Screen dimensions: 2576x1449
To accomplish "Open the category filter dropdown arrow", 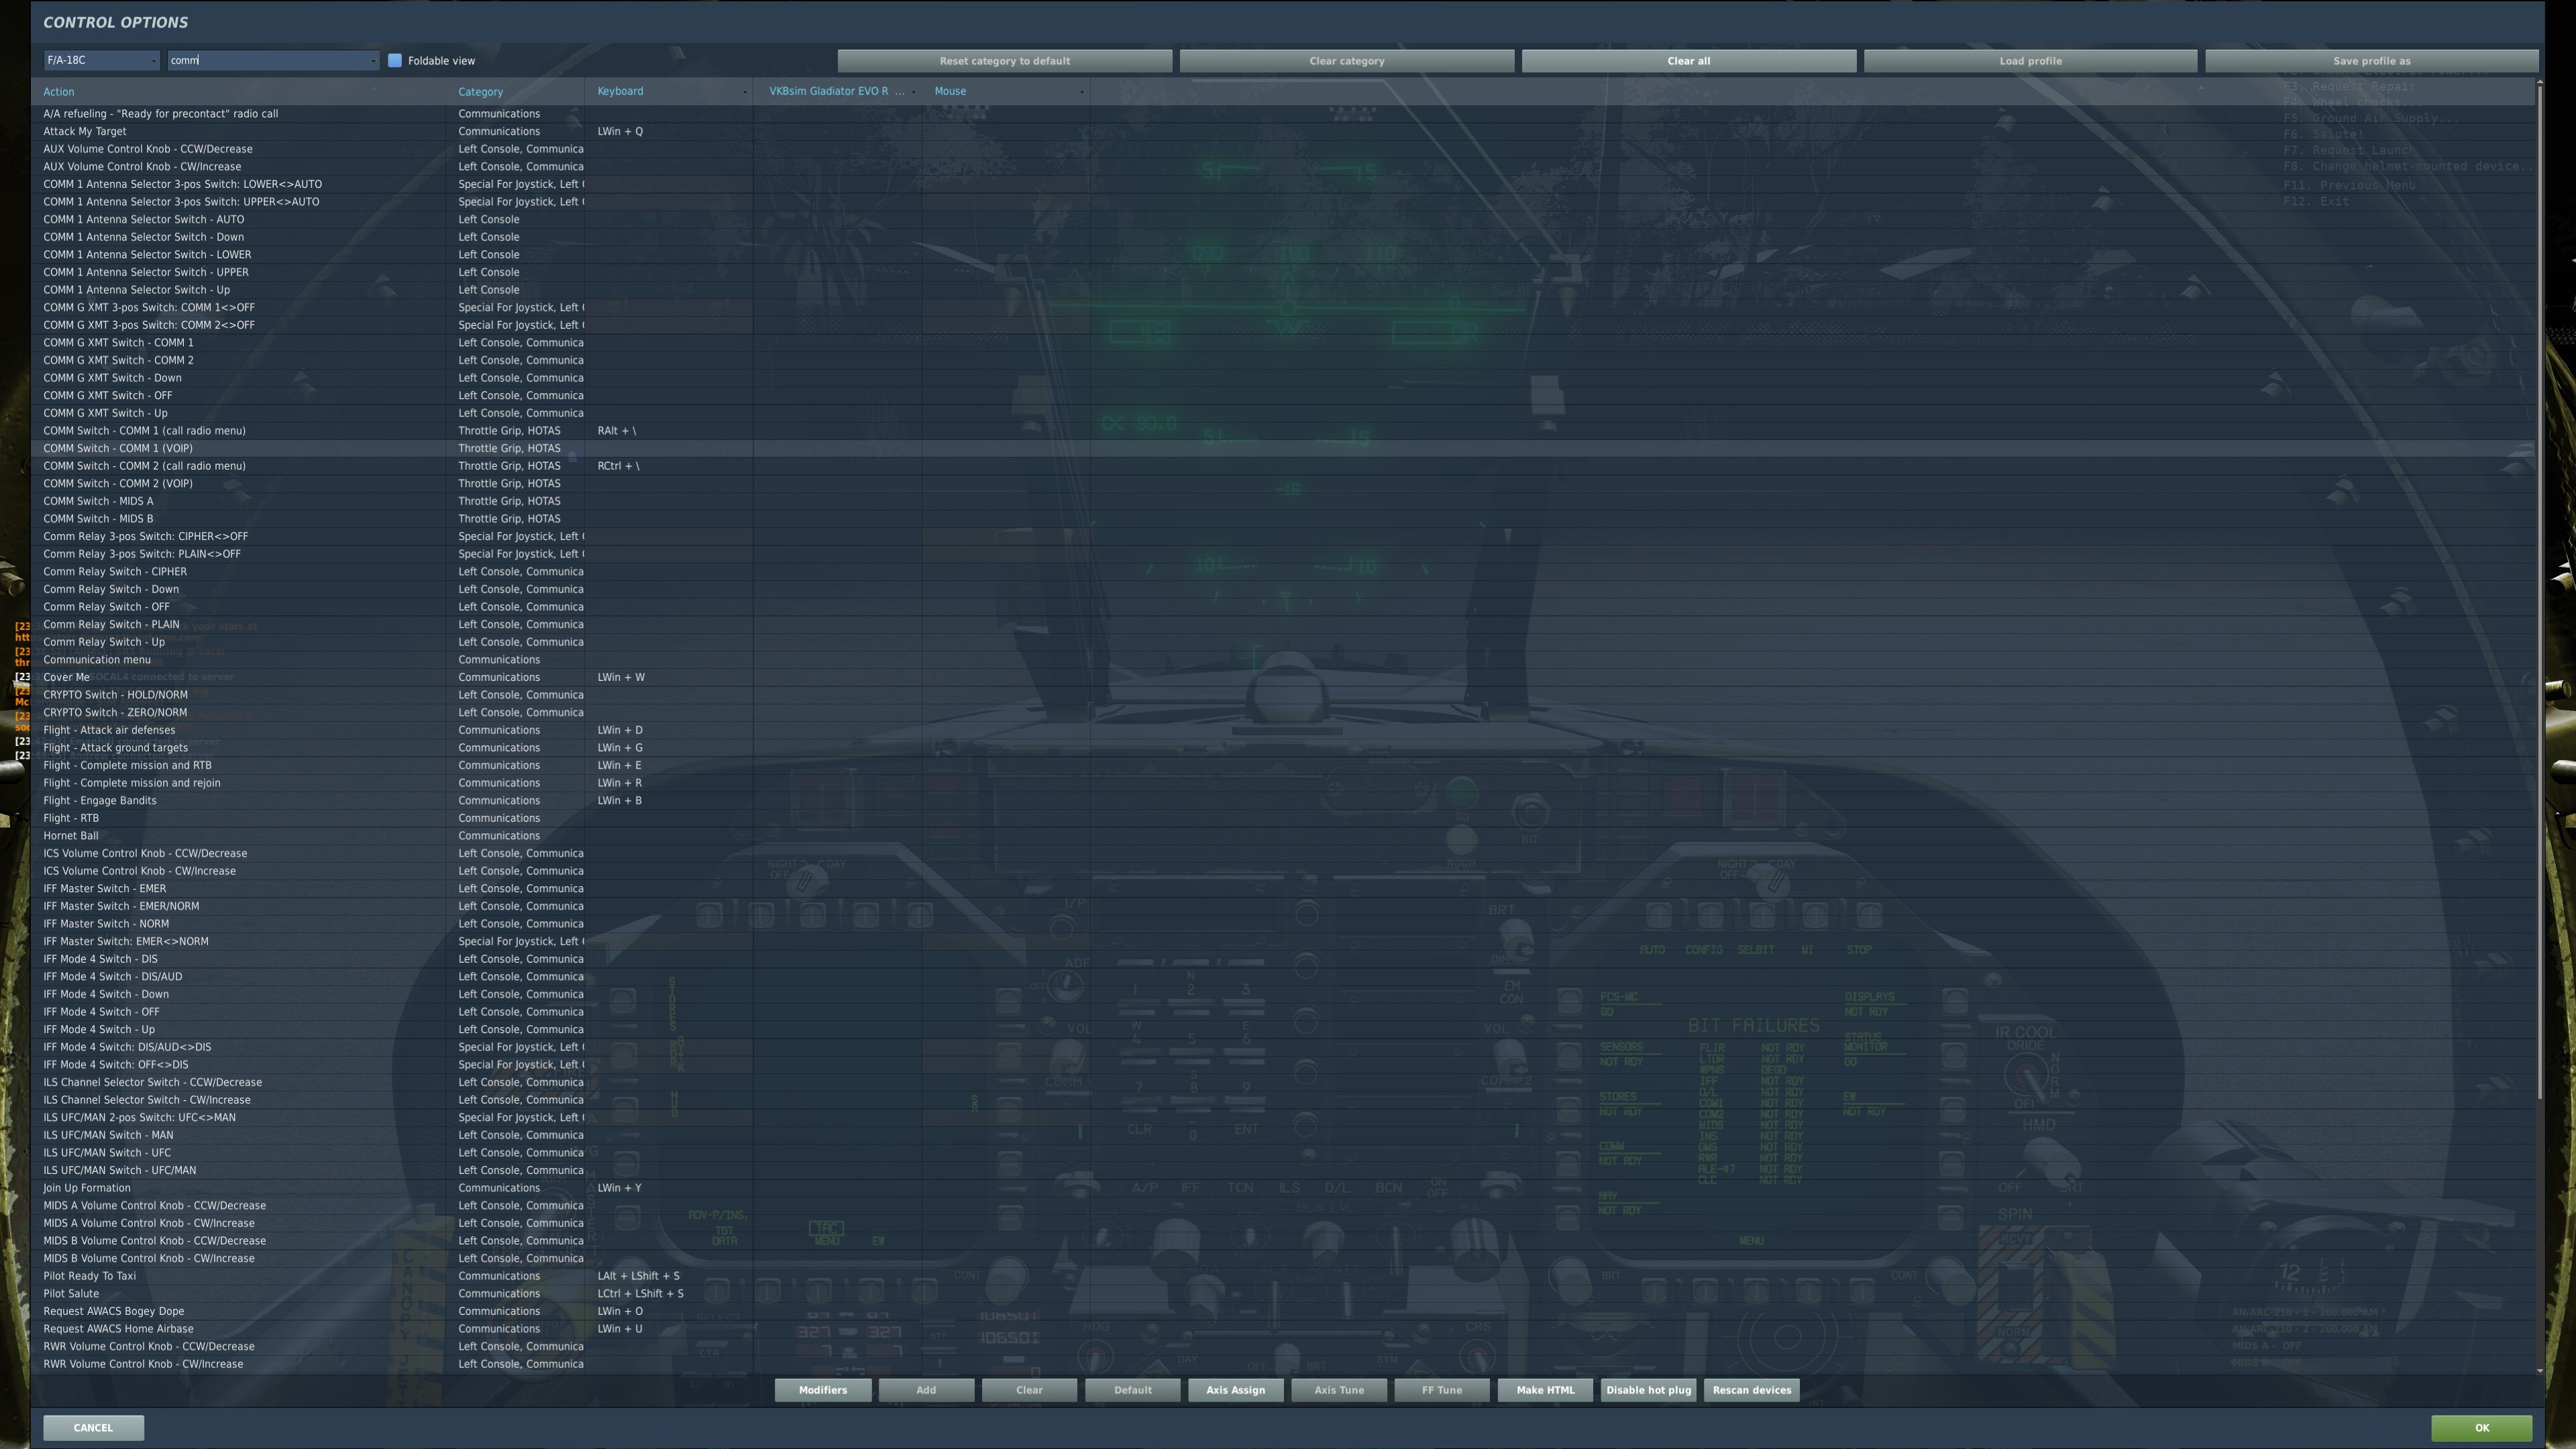I will [373, 61].
